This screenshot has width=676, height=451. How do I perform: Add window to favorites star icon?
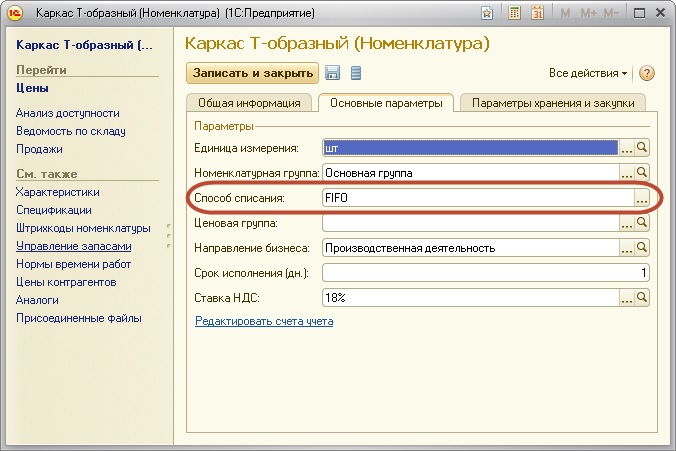(x=487, y=13)
